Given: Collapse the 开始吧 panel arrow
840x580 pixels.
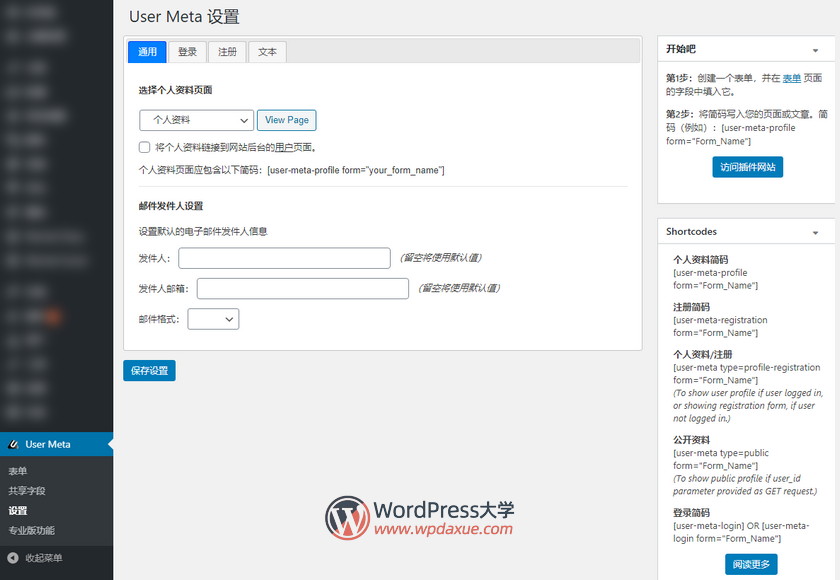Looking at the screenshot, I should (815, 49).
